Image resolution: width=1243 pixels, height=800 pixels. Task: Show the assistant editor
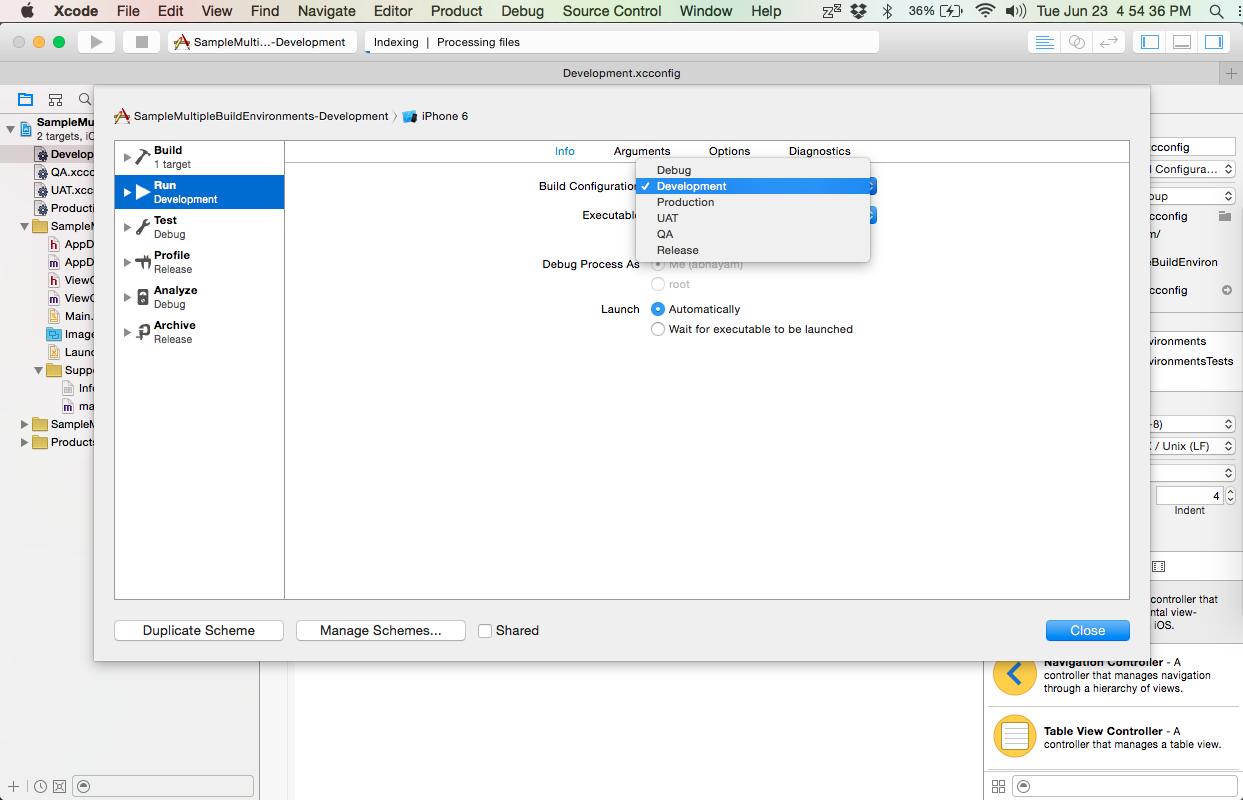coord(1076,42)
